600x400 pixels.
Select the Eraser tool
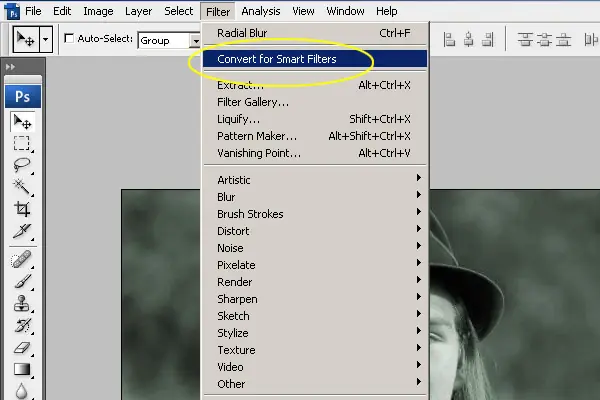(x=22, y=348)
